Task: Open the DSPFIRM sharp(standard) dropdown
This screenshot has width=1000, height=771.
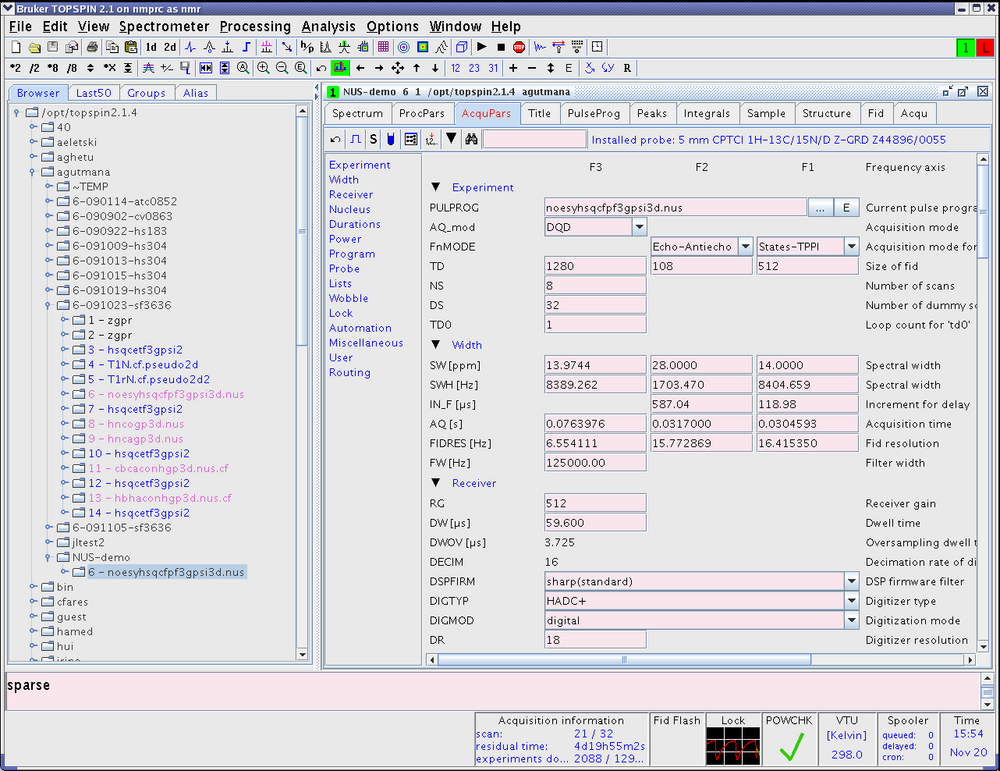Action: point(851,581)
